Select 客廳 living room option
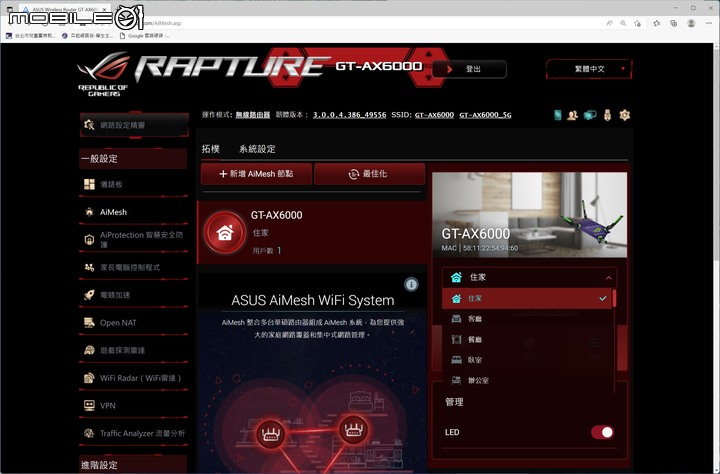The width and height of the screenshot is (720, 474). click(x=527, y=319)
